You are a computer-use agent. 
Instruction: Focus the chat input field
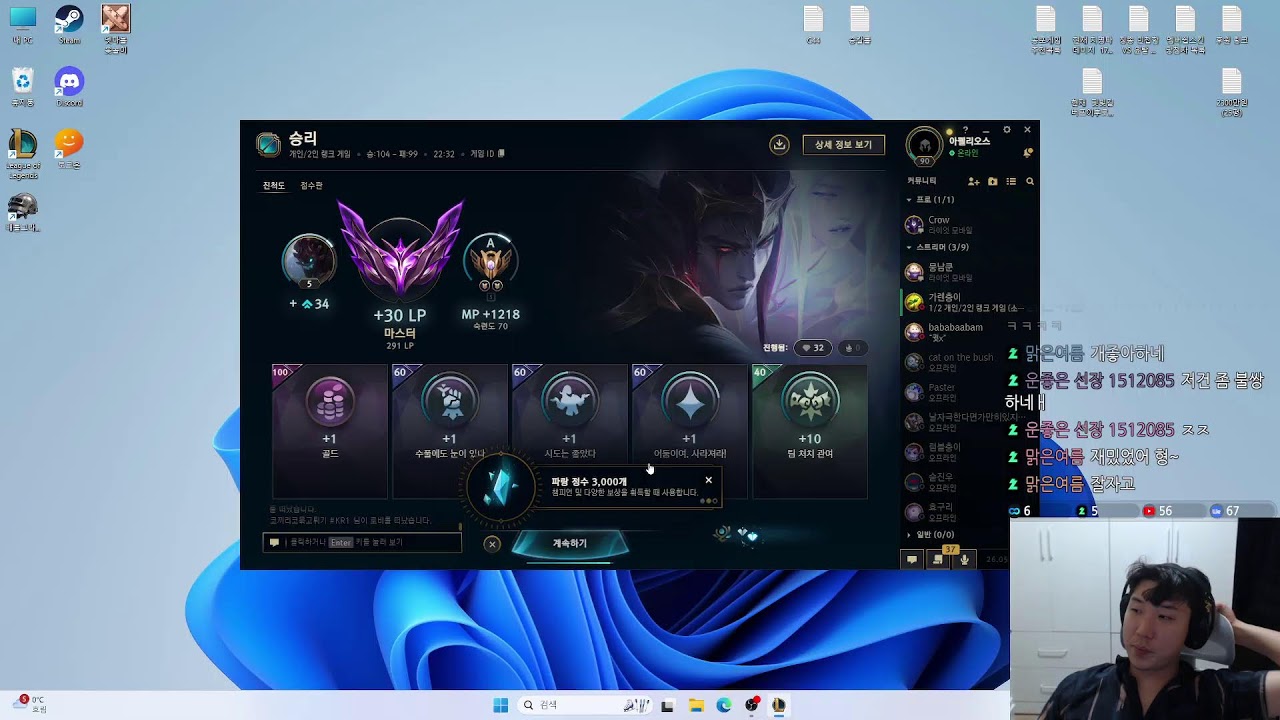[x=363, y=542]
